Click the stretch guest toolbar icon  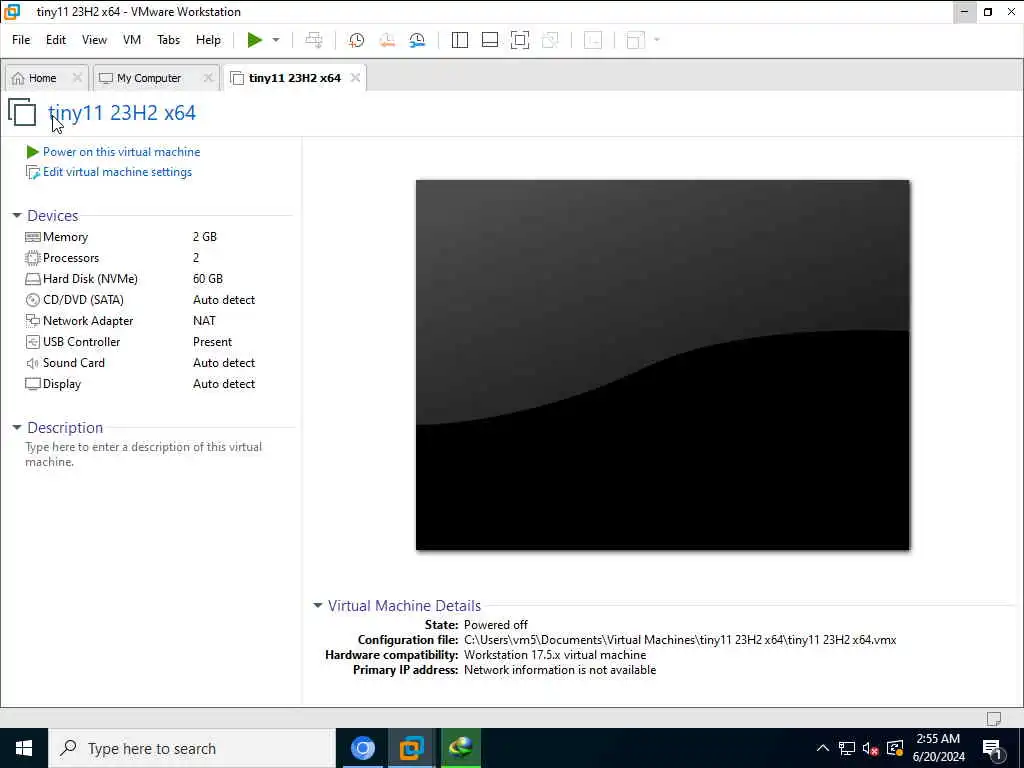tap(635, 40)
